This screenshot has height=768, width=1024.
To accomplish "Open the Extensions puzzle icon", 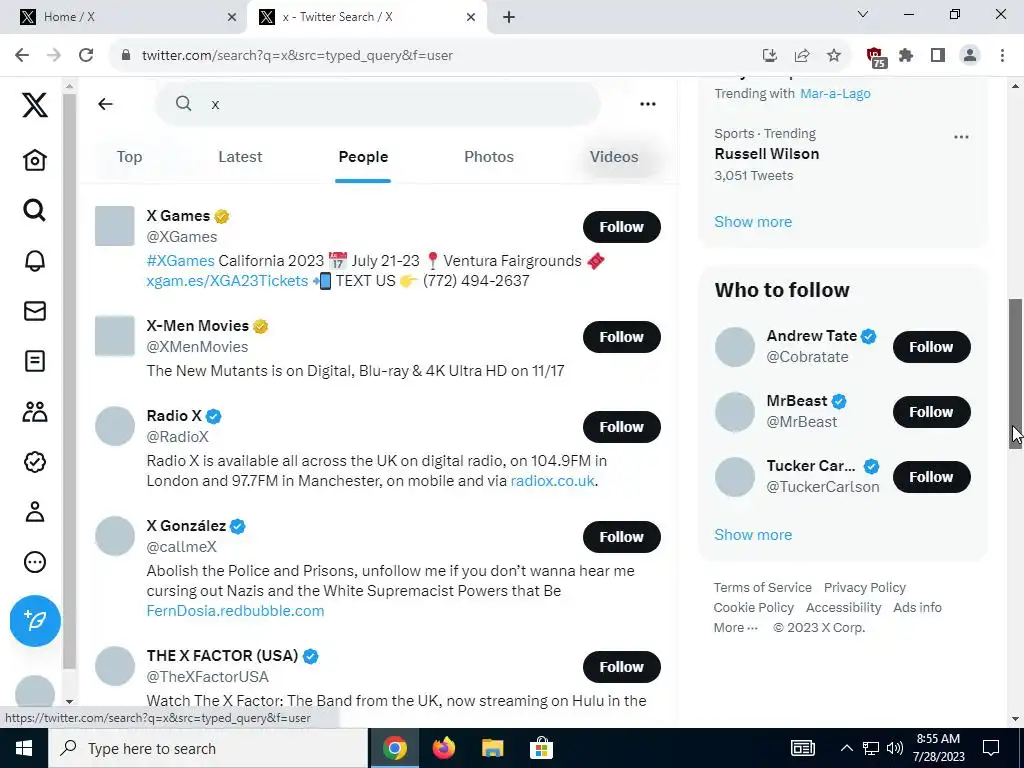I will tap(906, 56).
